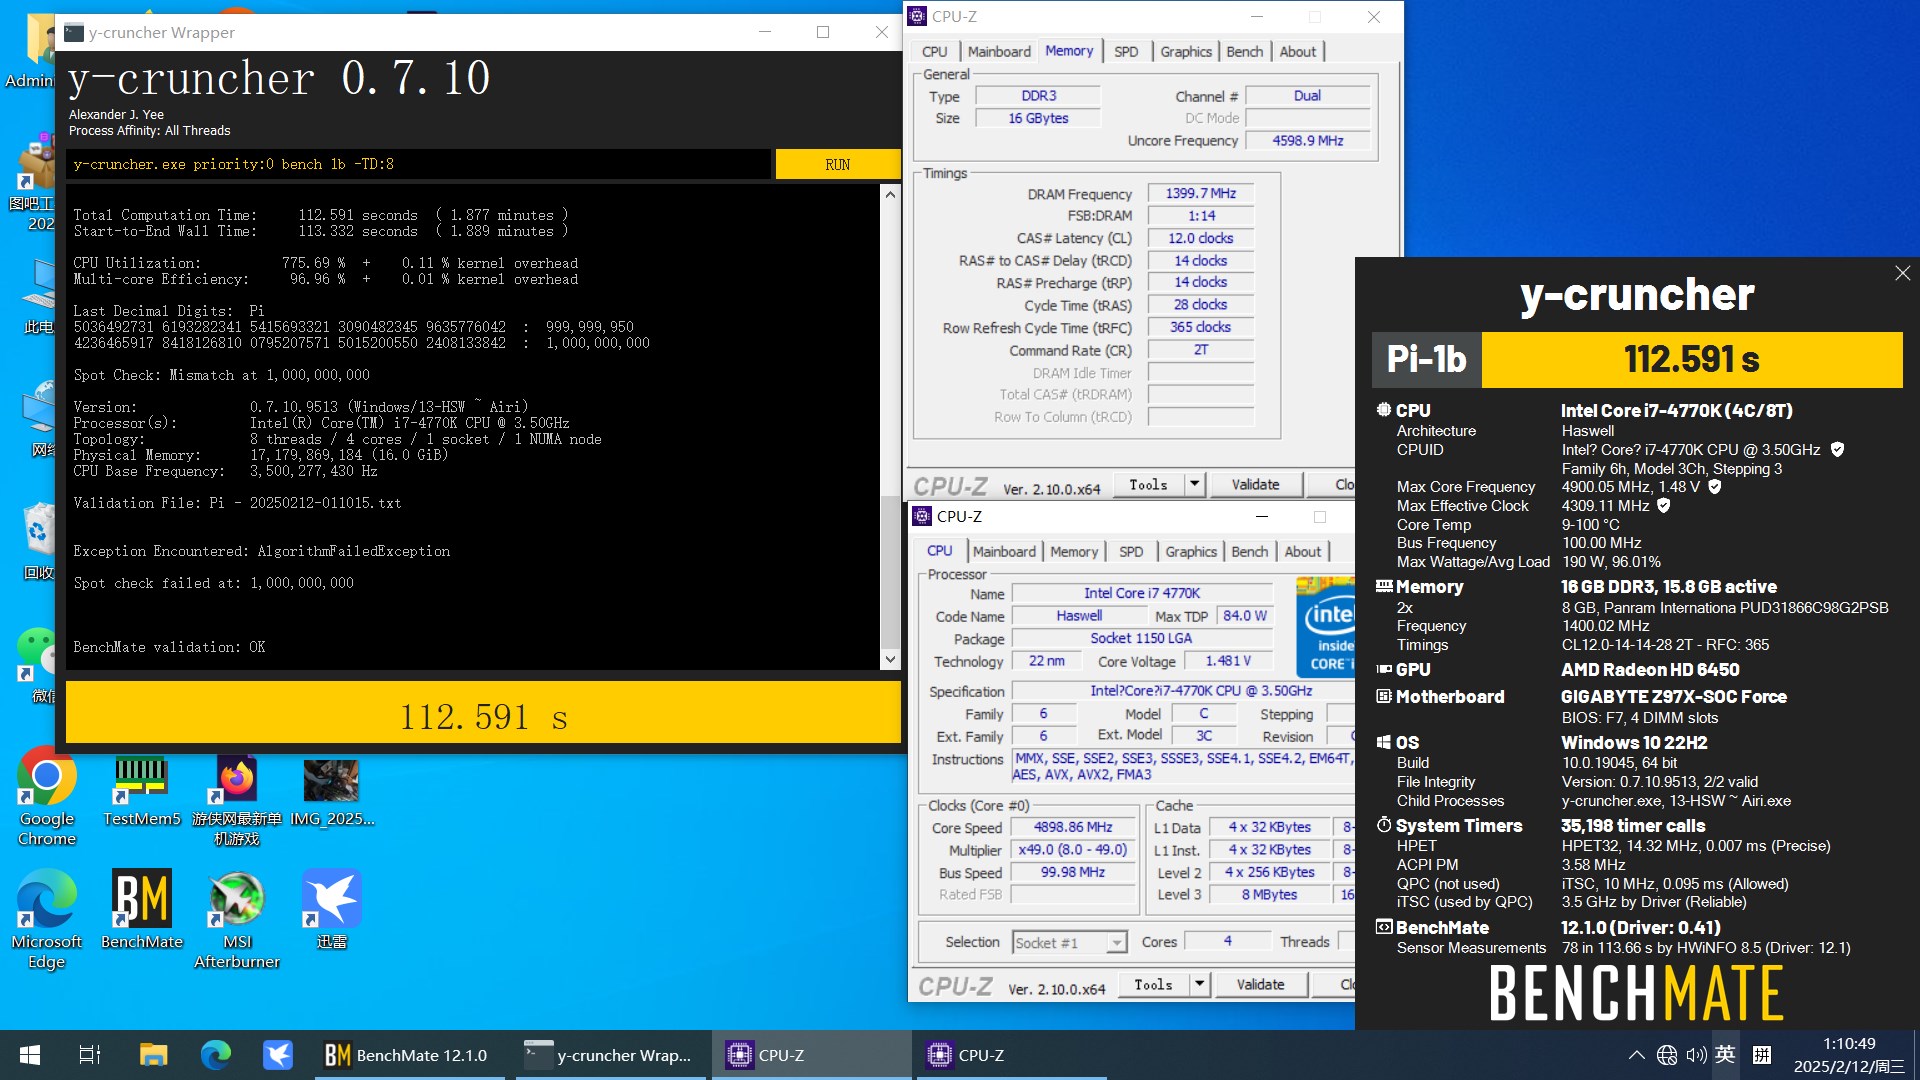
Task: Open SPD tab in lower CPU-Z window
Action: [1131, 552]
